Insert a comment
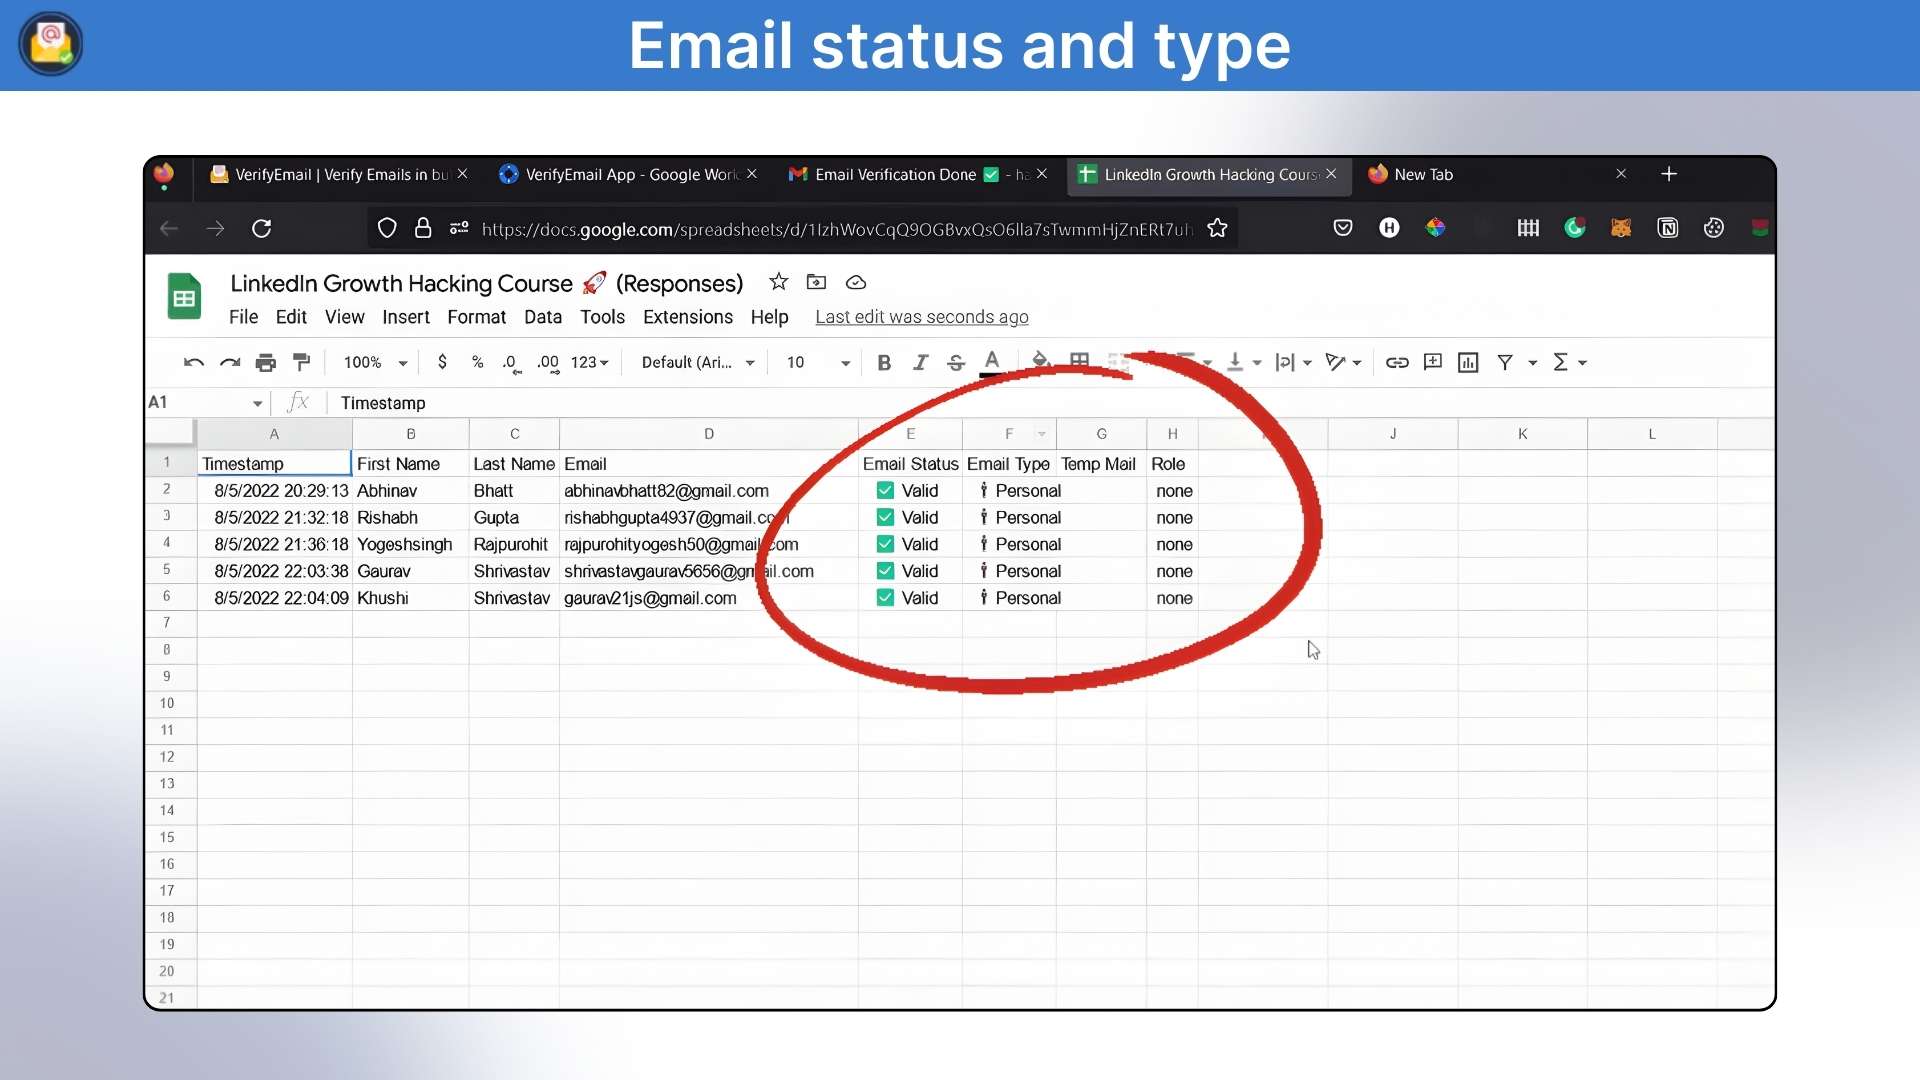This screenshot has width=1920, height=1080. pyautogui.click(x=1432, y=362)
